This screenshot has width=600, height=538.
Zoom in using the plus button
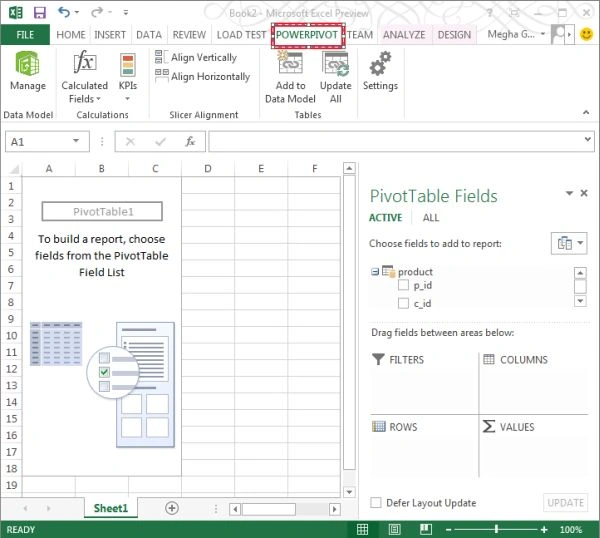(544, 530)
